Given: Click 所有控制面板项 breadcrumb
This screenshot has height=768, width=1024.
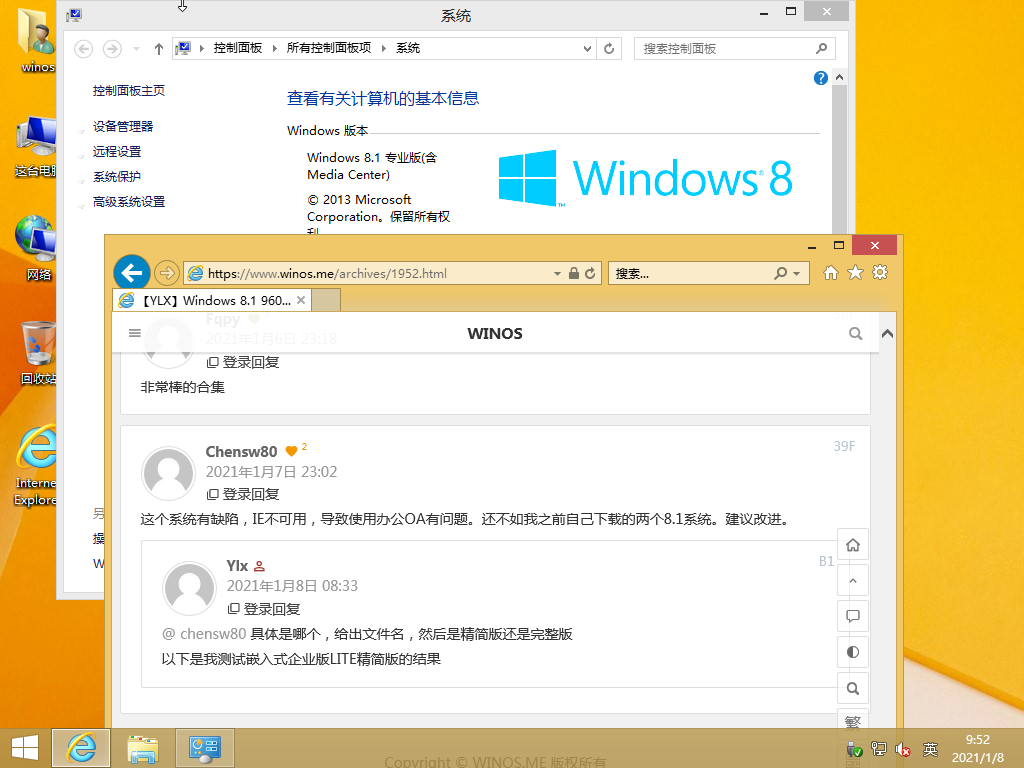Looking at the screenshot, I should [328, 48].
